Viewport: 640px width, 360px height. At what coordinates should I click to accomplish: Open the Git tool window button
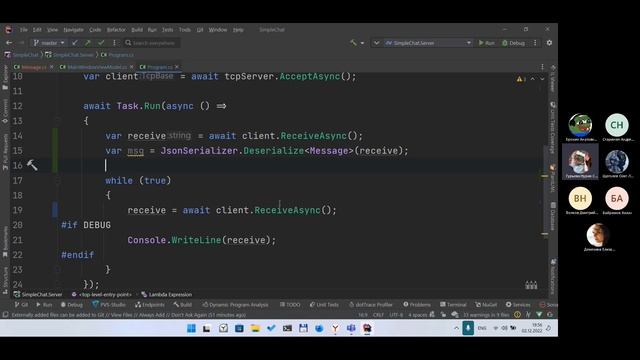(21, 304)
